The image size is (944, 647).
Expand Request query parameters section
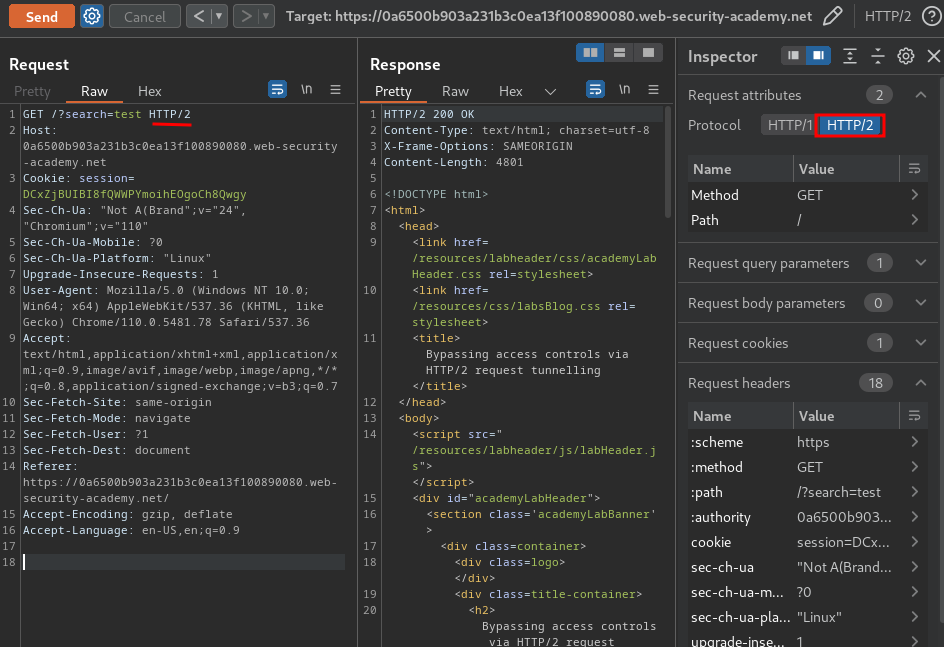921,262
